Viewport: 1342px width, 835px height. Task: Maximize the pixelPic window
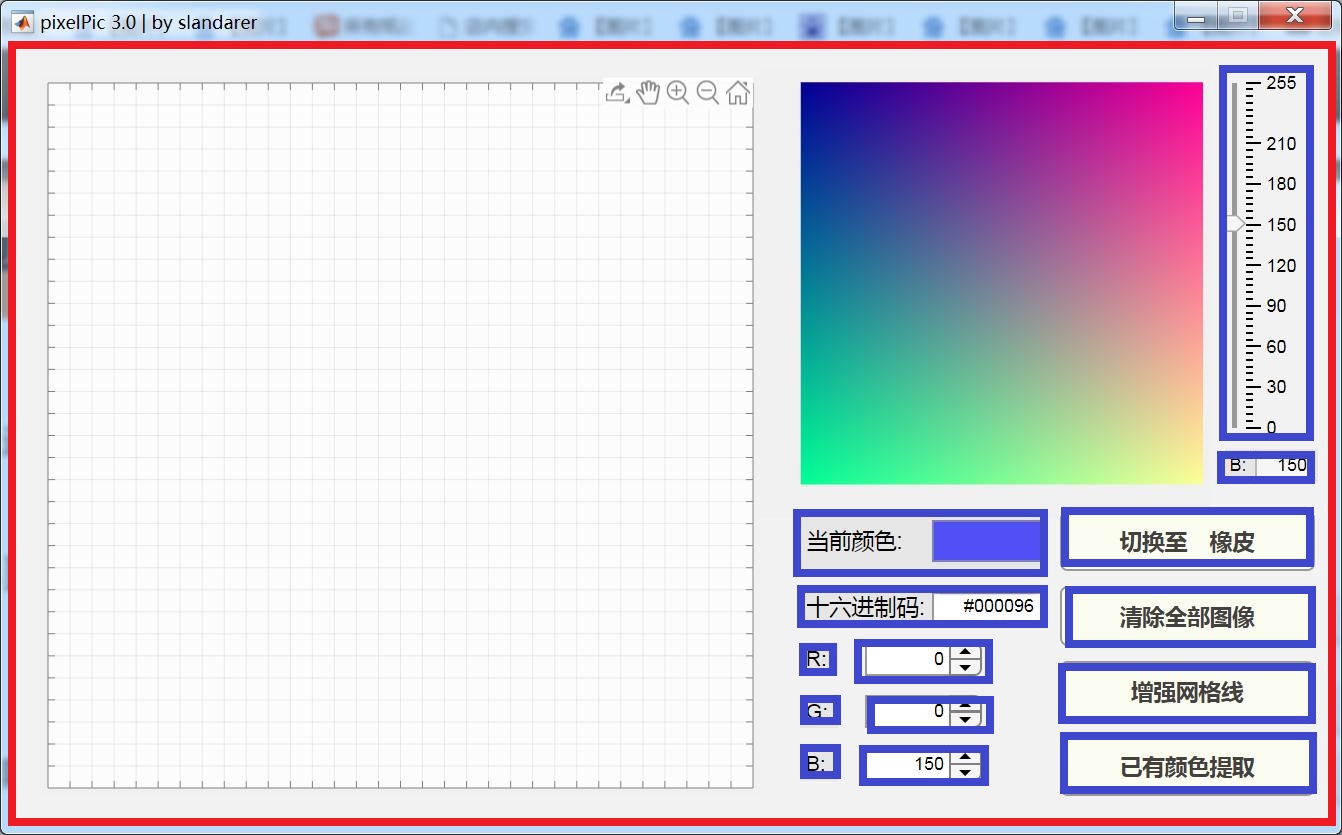click(1238, 17)
